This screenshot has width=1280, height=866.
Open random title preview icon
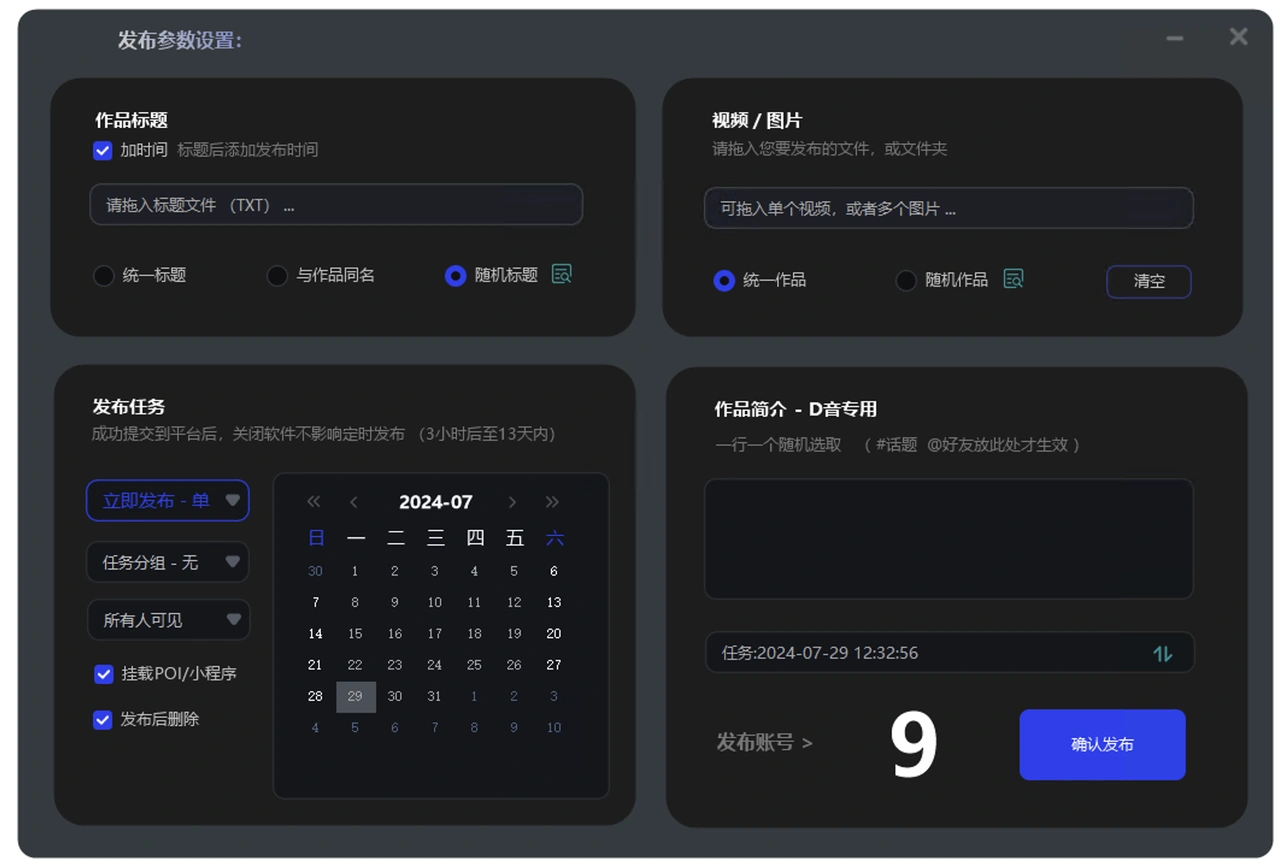click(x=561, y=274)
